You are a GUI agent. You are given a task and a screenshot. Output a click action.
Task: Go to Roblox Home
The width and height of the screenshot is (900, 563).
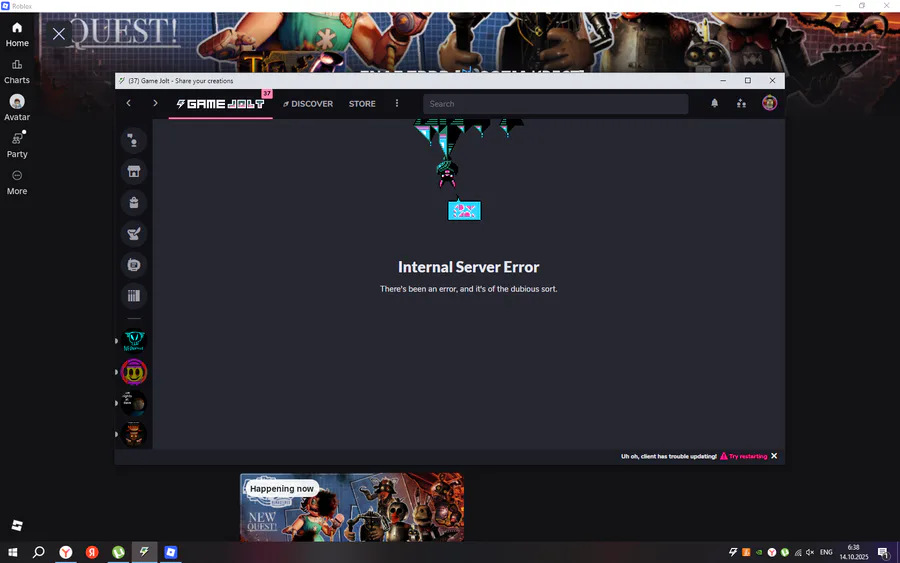pyautogui.click(x=17, y=34)
